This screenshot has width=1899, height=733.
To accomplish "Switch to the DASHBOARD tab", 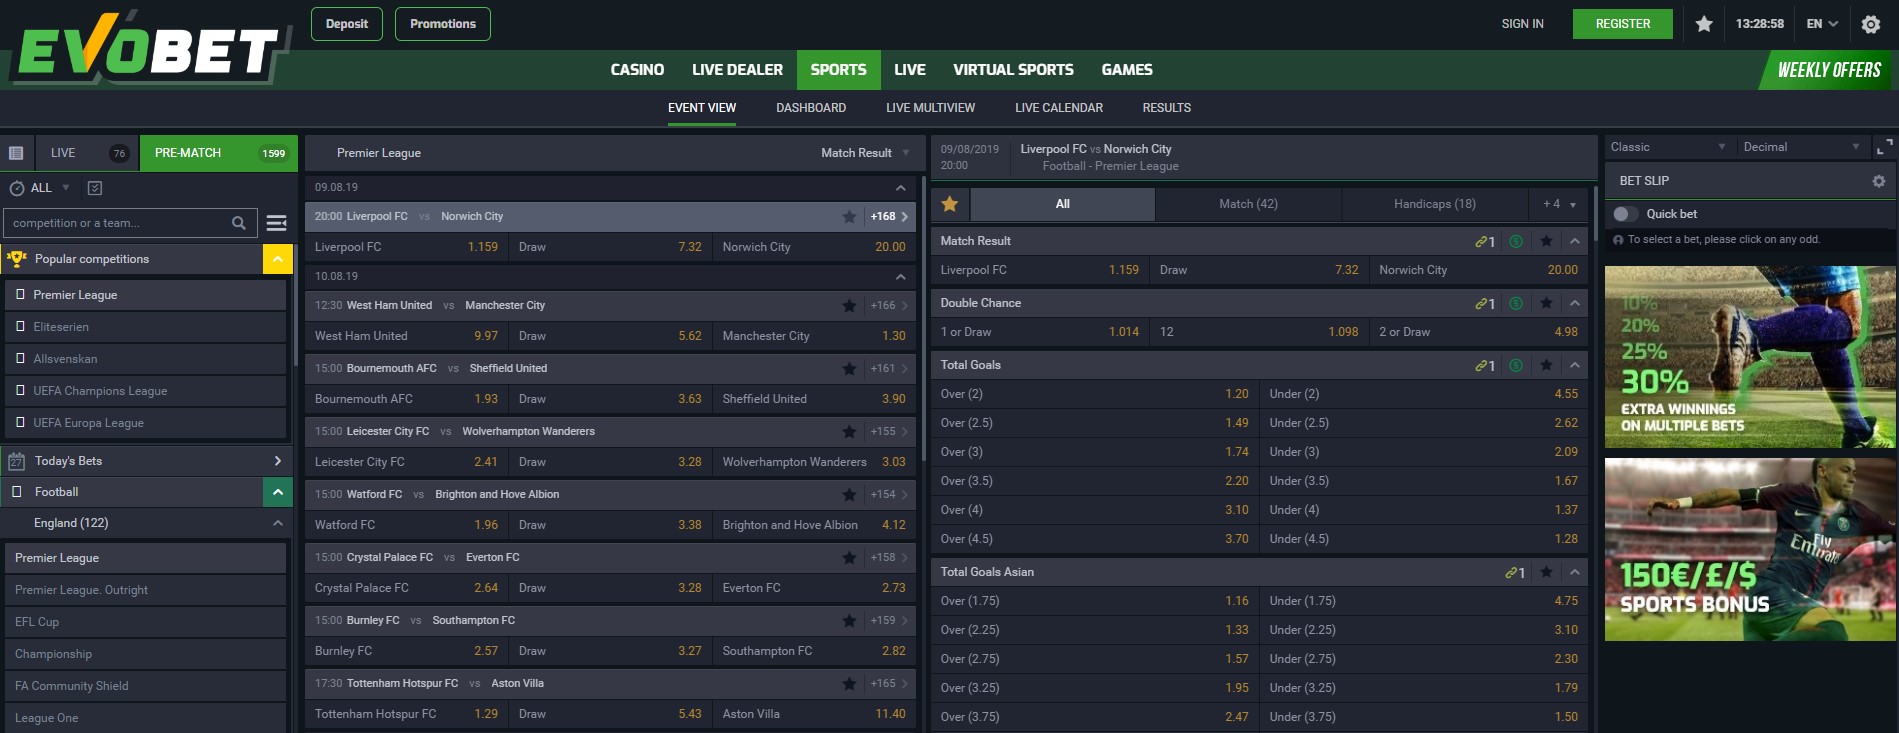I will pos(811,108).
